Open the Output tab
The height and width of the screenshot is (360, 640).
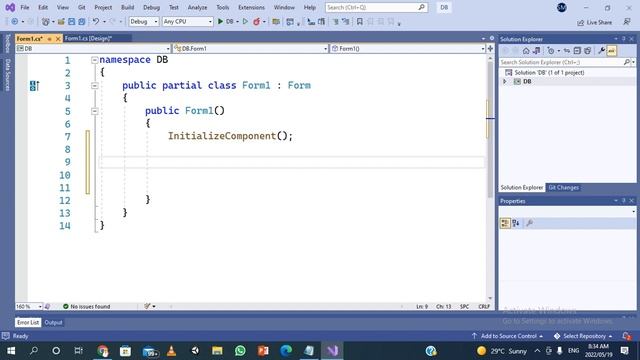tap(53, 322)
